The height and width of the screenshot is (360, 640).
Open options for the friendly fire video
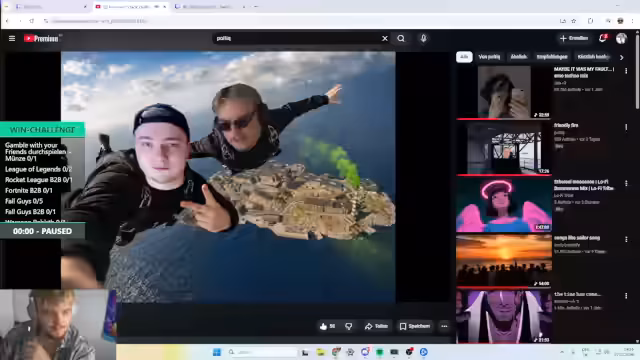(x=626, y=127)
